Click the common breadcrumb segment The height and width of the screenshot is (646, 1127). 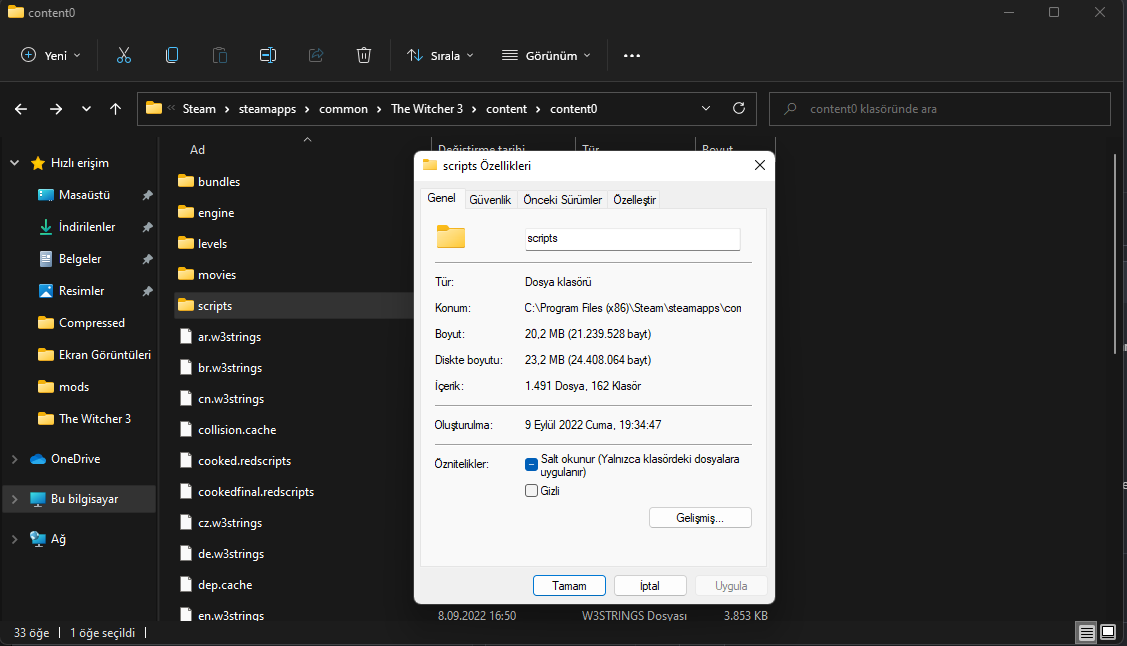(x=344, y=109)
